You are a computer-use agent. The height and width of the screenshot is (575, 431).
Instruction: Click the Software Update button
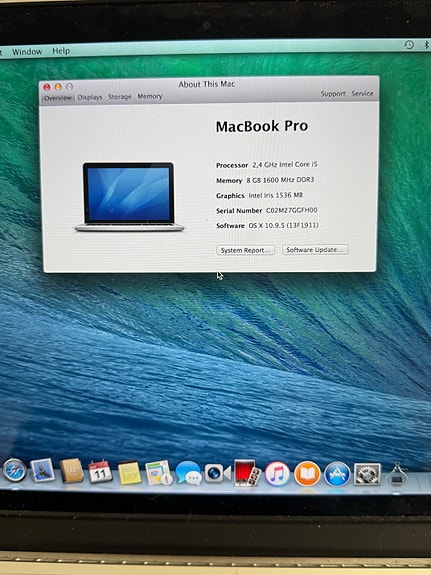pyautogui.click(x=315, y=250)
